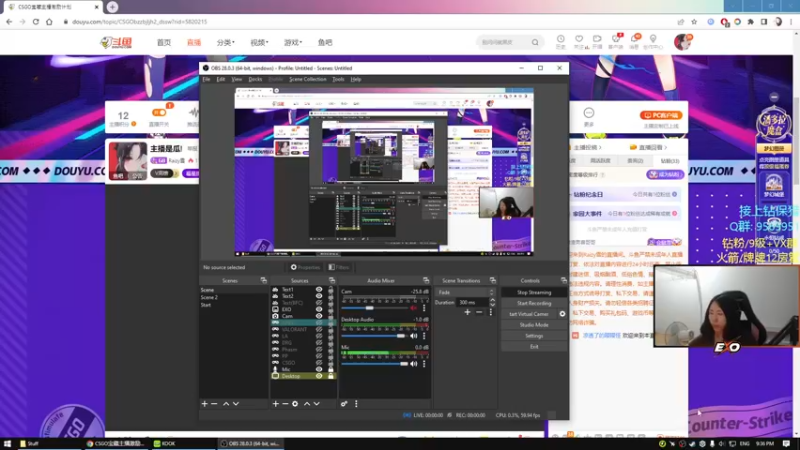Add a new scene with plus icon
The width and height of the screenshot is (800, 450).
(x=205, y=404)
